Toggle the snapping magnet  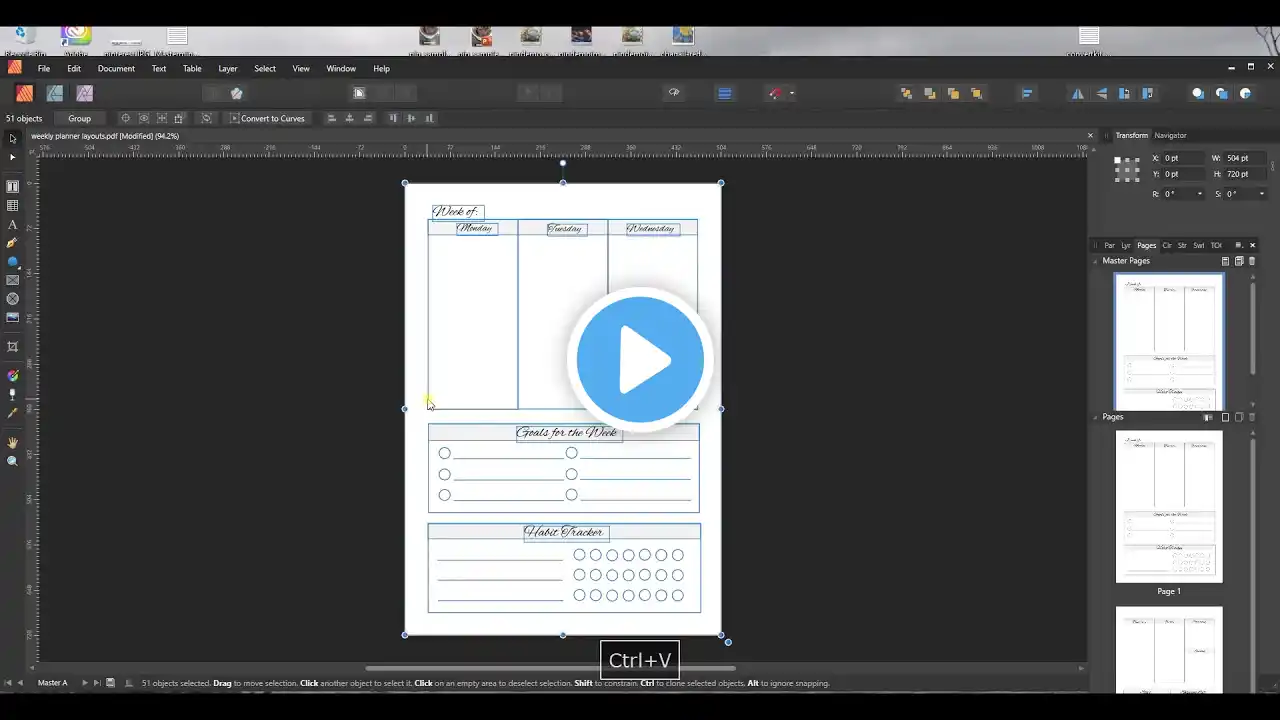click(776, 94)
